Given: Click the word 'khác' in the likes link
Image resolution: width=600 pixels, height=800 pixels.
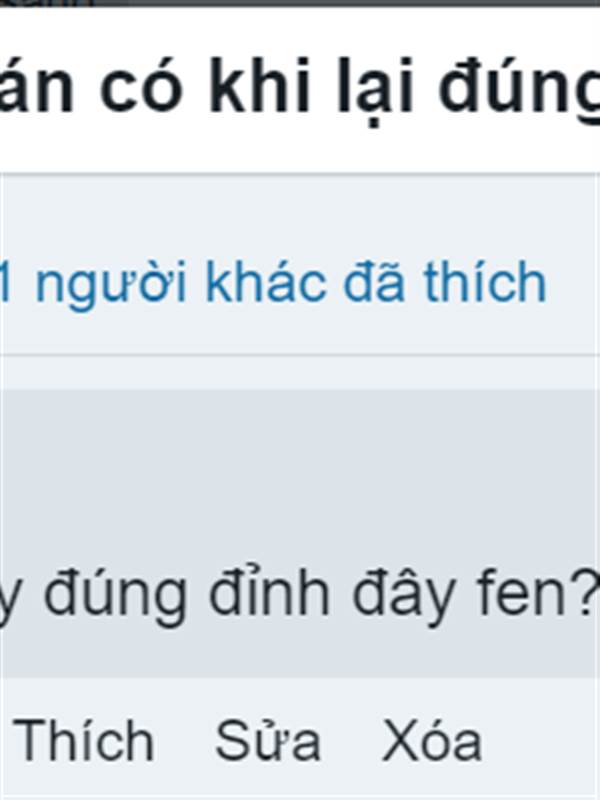Looking at the screenshot, I should pos(266,280).
